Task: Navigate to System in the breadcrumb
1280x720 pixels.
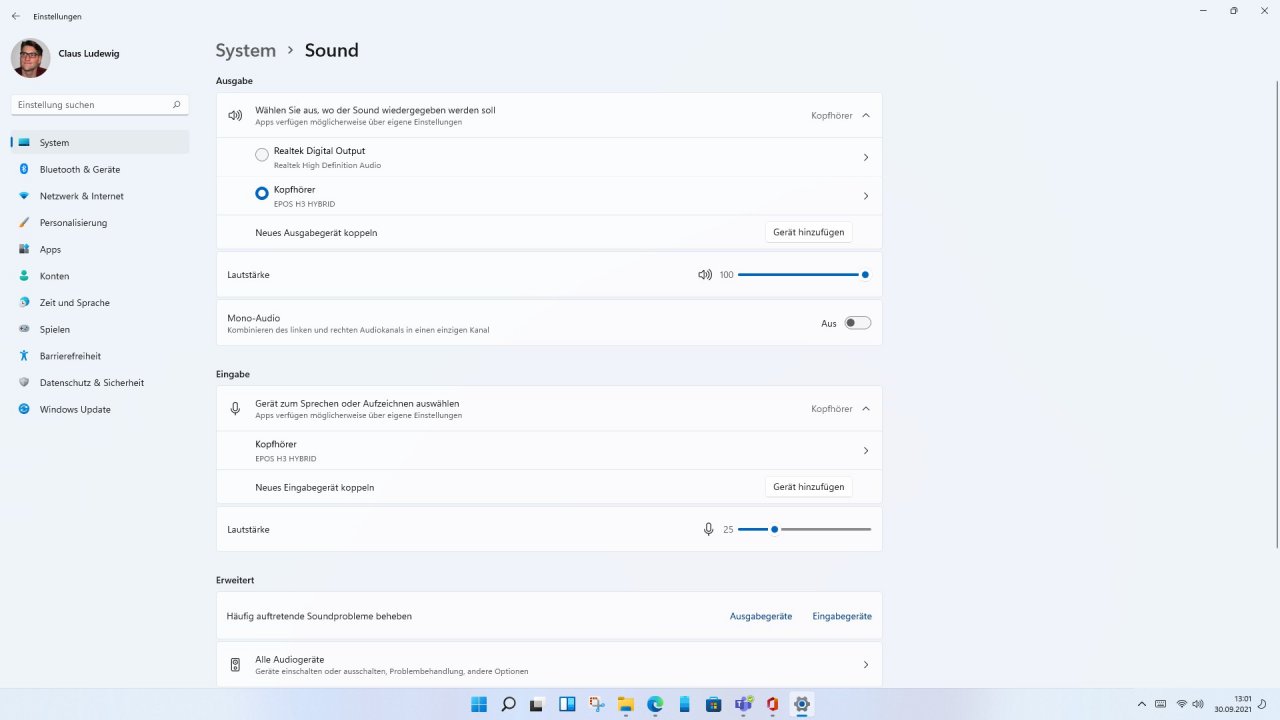Action: point(246,50)
